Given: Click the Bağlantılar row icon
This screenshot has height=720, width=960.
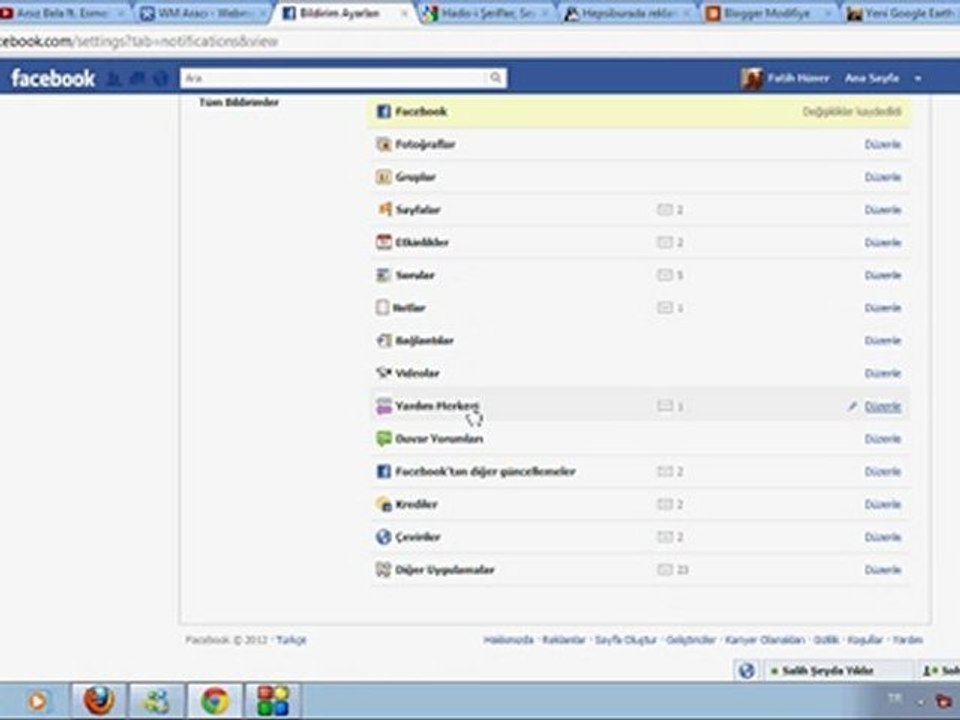Looking at the screenshot, I should (383, 340).
